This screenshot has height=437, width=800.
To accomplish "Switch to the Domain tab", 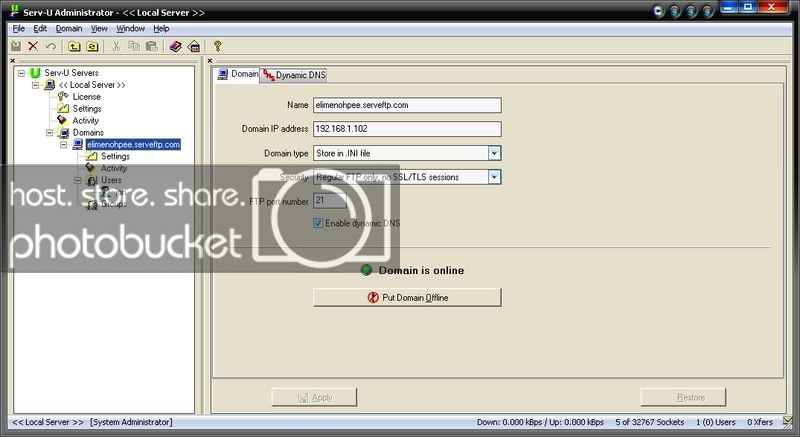I will [238, 74].
